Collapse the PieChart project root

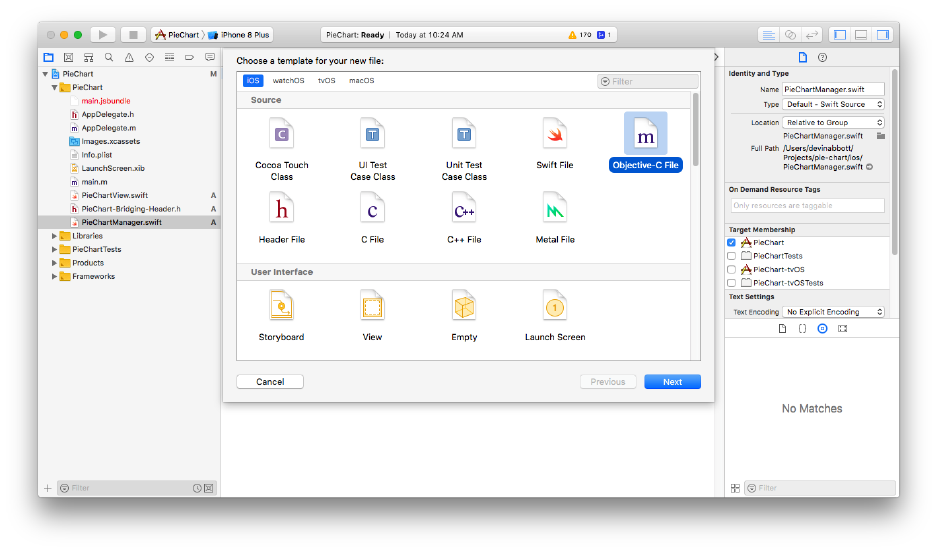point(45,74)
